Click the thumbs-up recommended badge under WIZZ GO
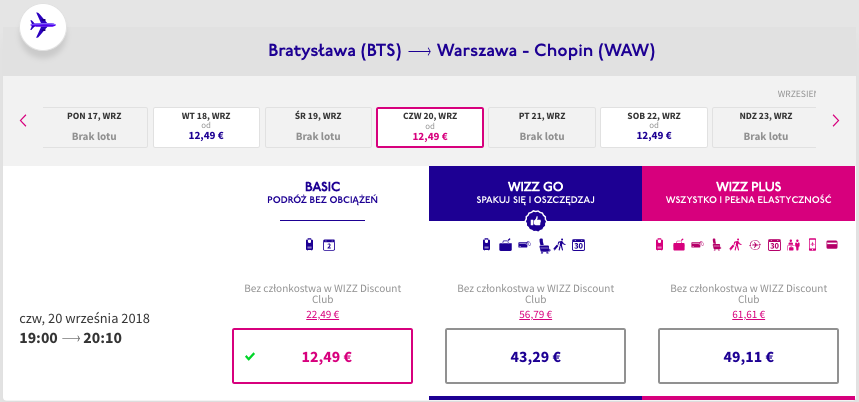Screen dimensions: 859x402 click(535, 221)
